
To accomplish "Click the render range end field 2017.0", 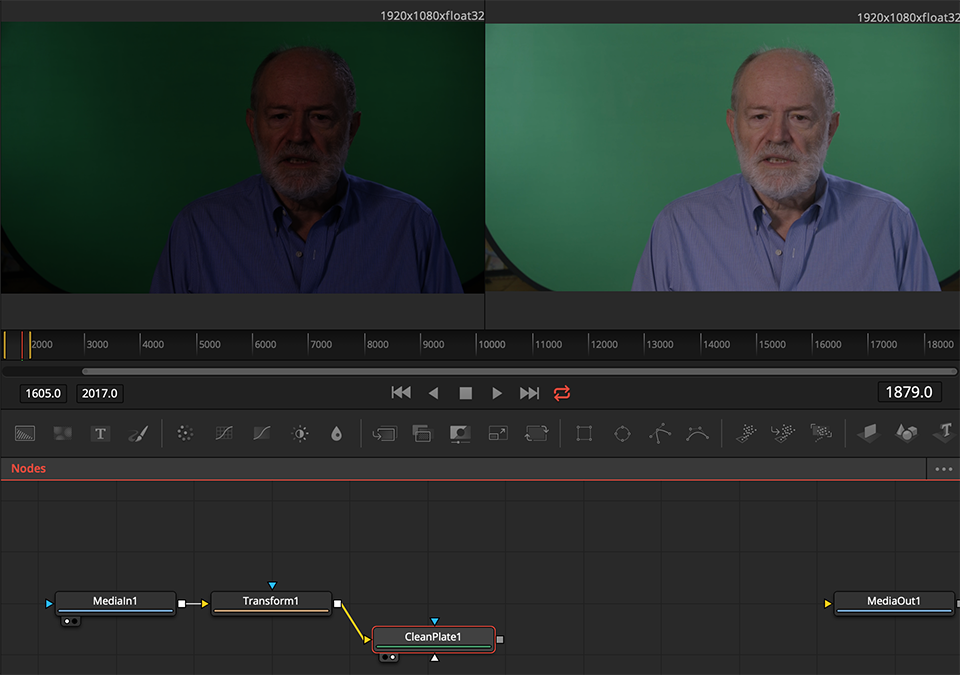I will (100, 393).
